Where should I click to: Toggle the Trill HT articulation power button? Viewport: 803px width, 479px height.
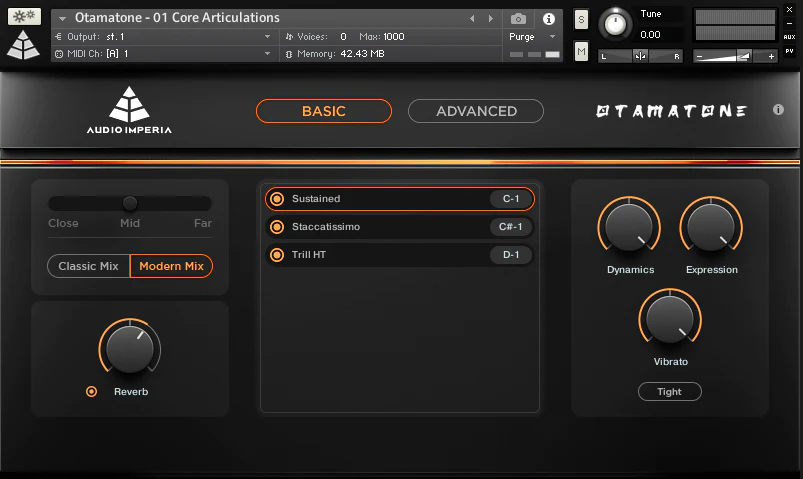pyautogui.click(x=277, y=255)
